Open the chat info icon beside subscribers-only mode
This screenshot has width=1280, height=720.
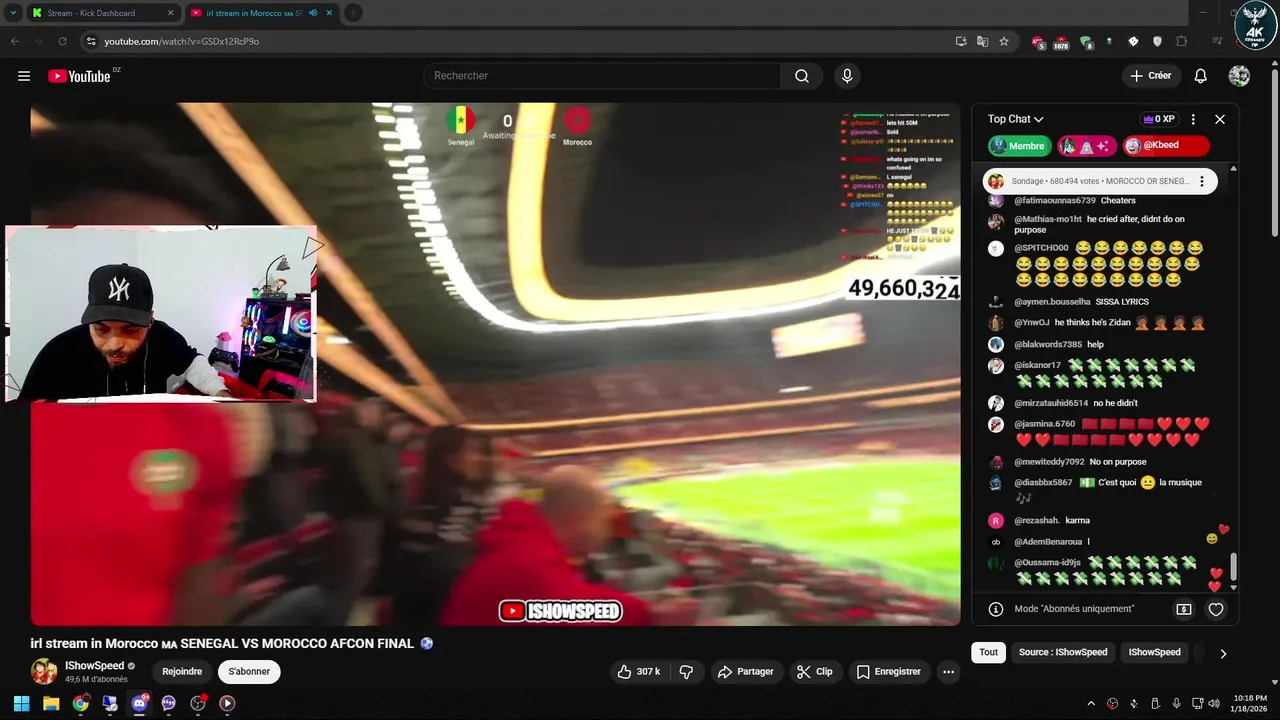(x=996, y=609)
